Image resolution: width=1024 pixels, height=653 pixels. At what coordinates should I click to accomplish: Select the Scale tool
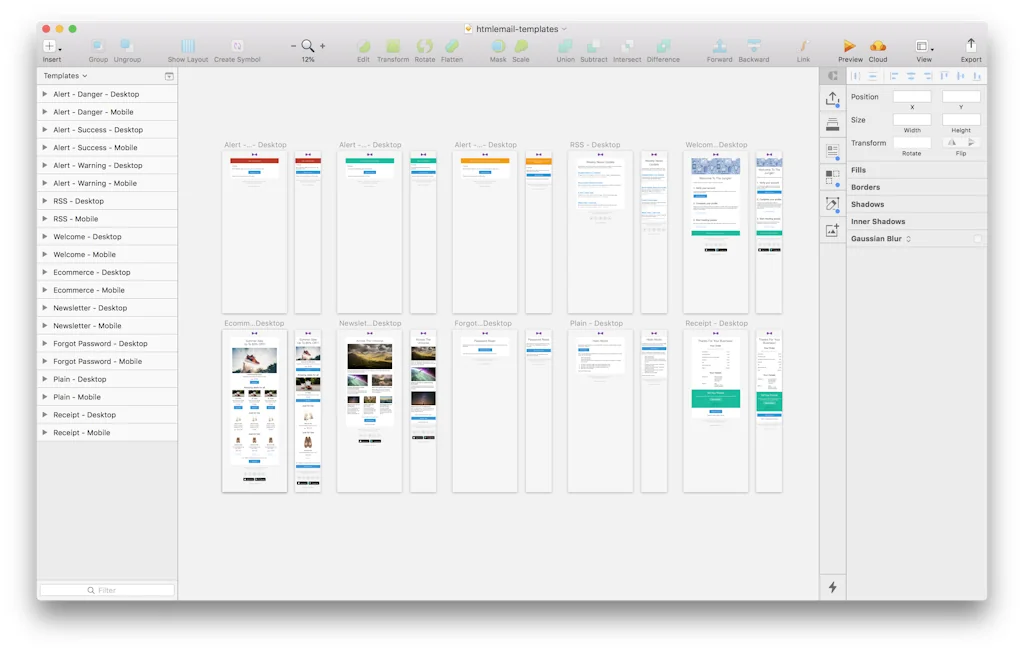point(521,47)
